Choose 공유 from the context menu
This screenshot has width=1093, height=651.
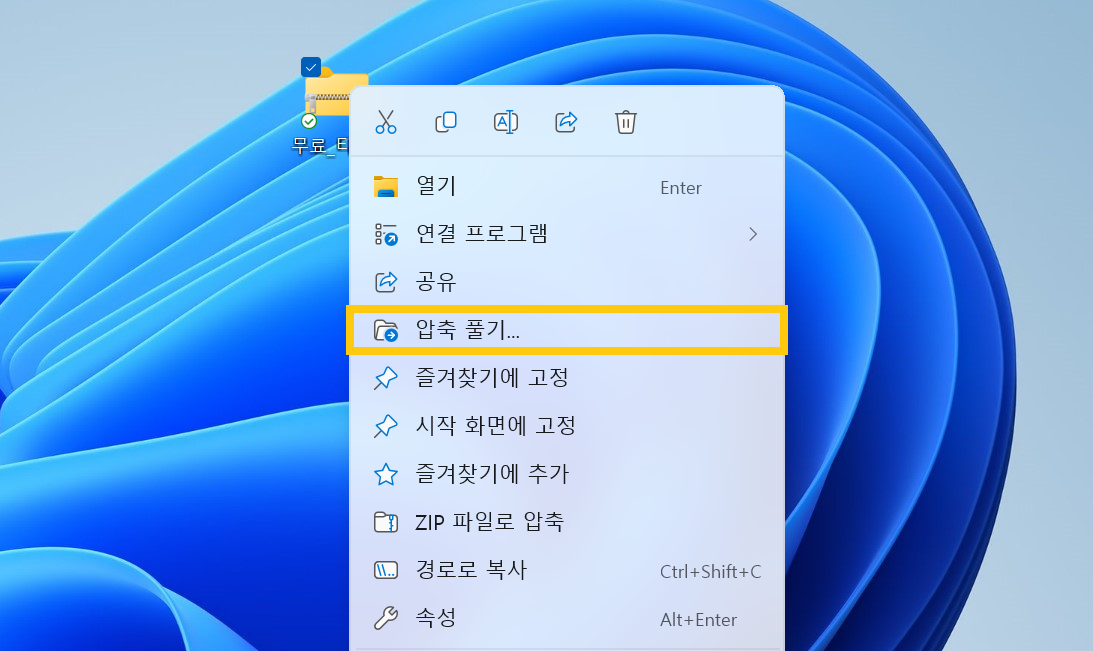point(567,282)
